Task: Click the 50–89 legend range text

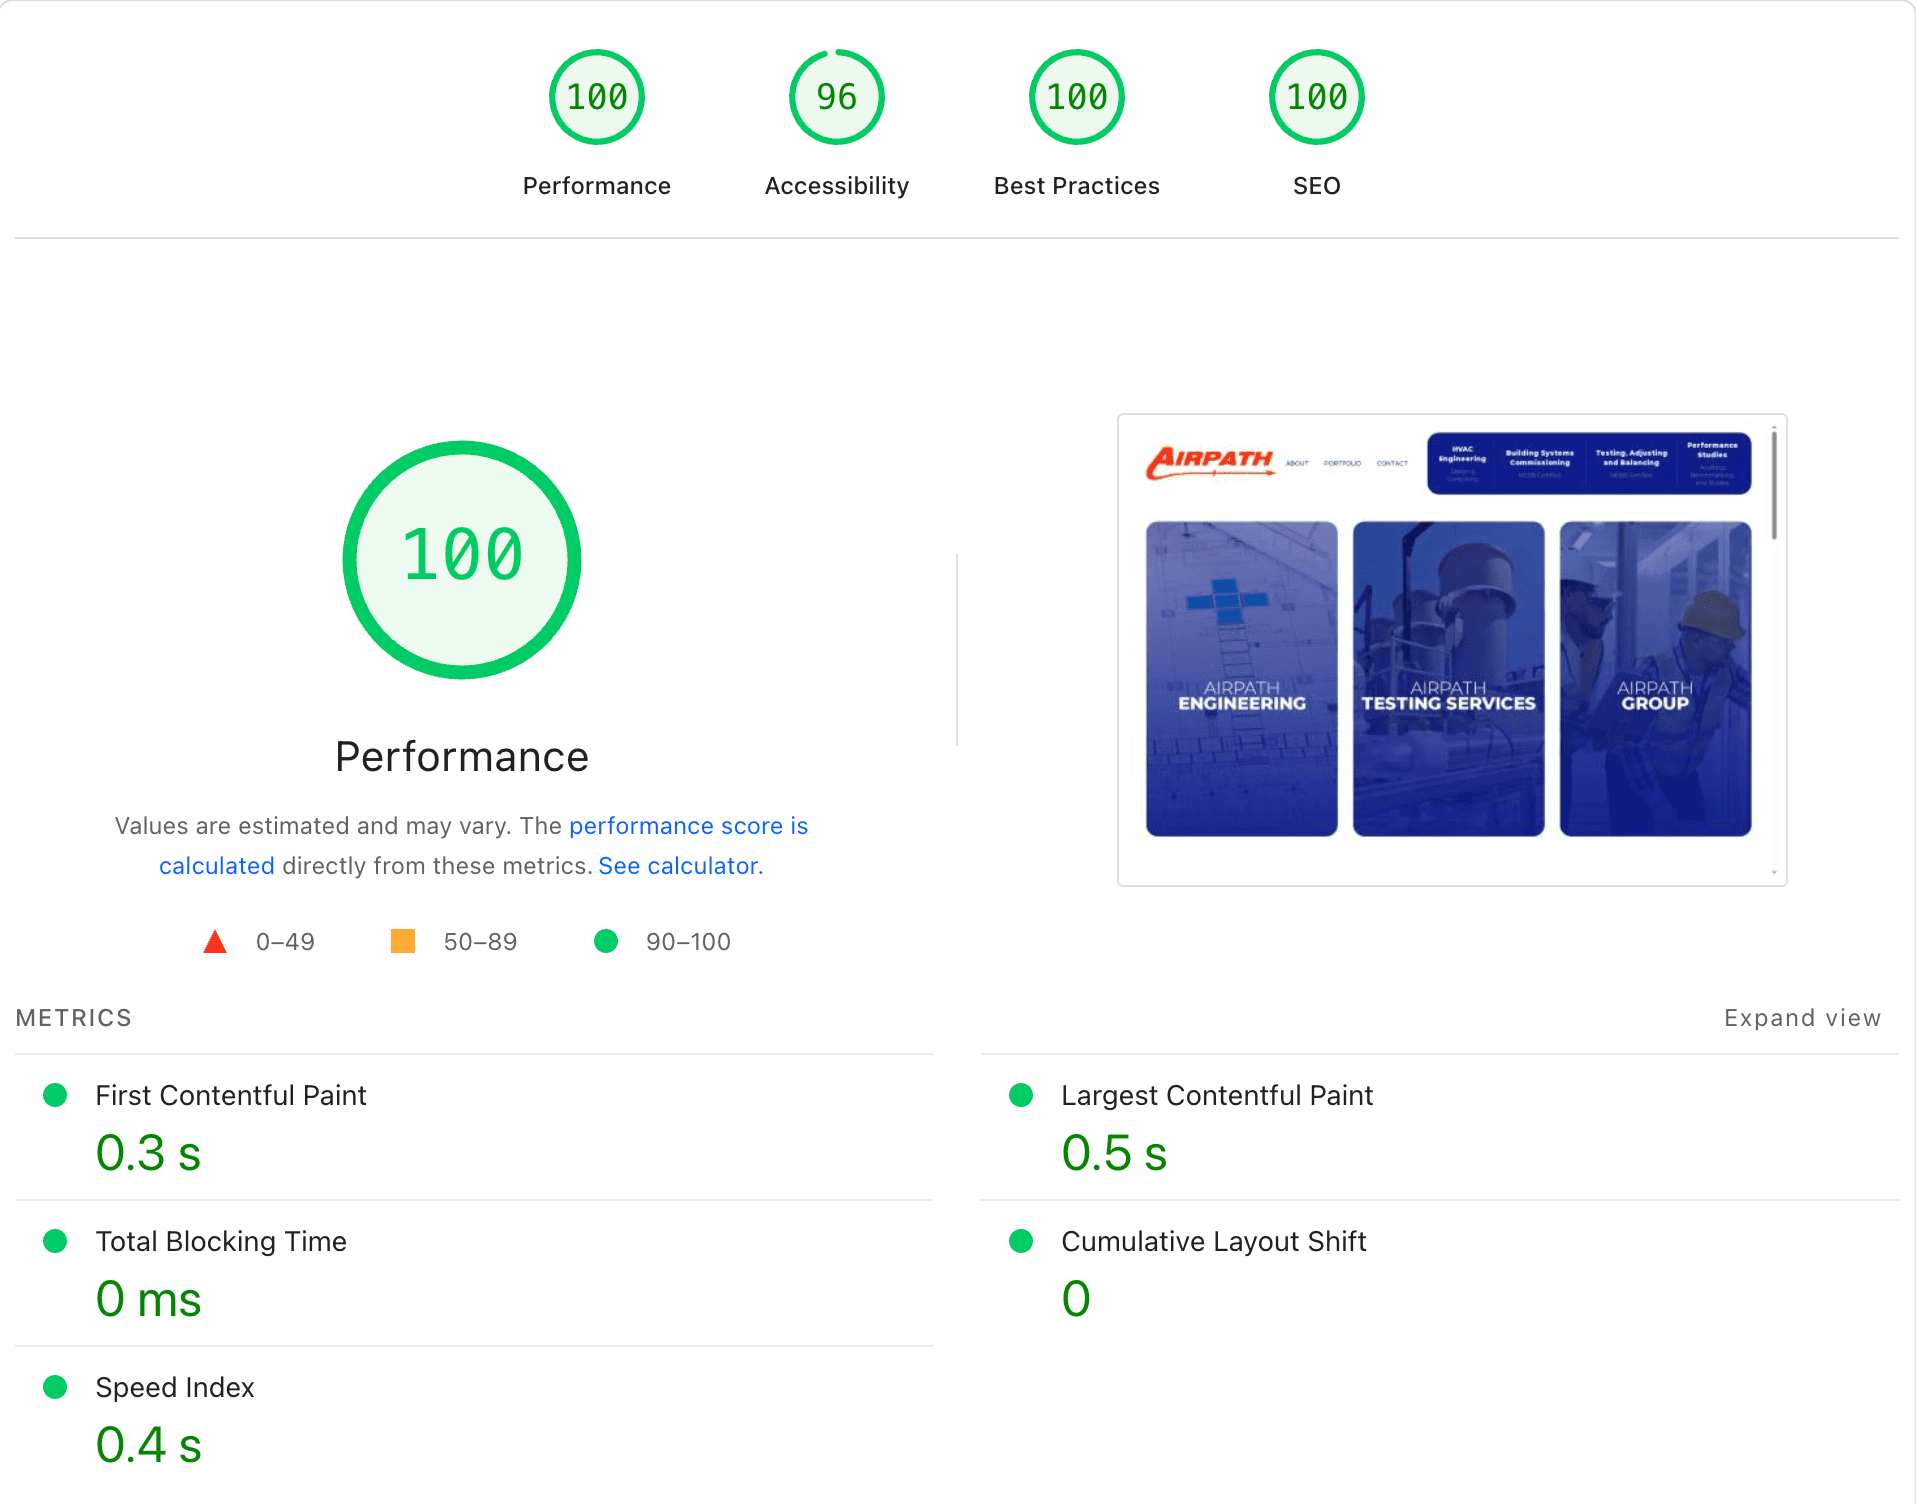Action: (x=480, y=942)
